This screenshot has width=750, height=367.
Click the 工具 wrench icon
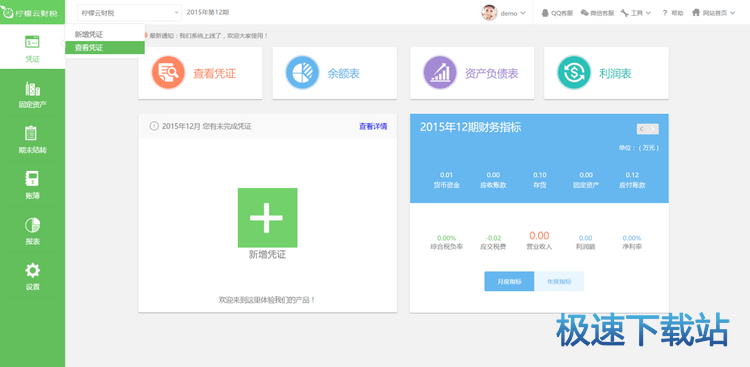pos(624,13)
